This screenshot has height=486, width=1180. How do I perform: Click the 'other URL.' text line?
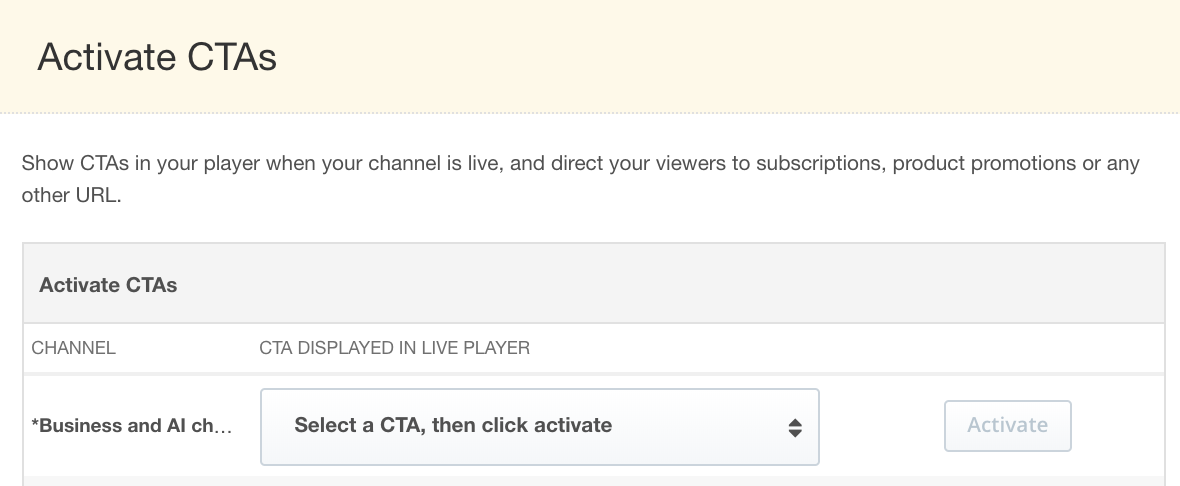click(x=71, y=196)
